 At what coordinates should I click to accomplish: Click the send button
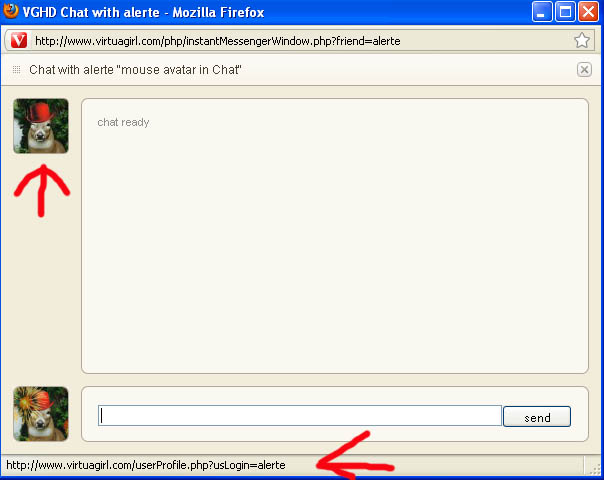click(537, 416)
